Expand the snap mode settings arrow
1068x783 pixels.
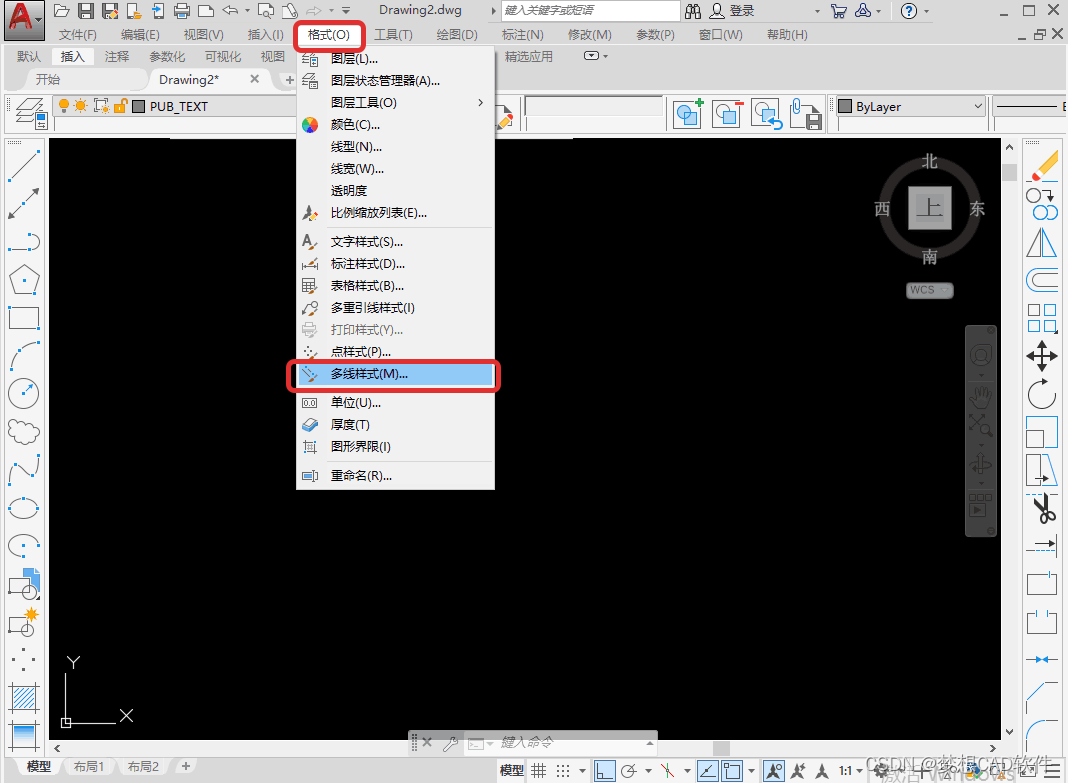(x=582, y=771)
